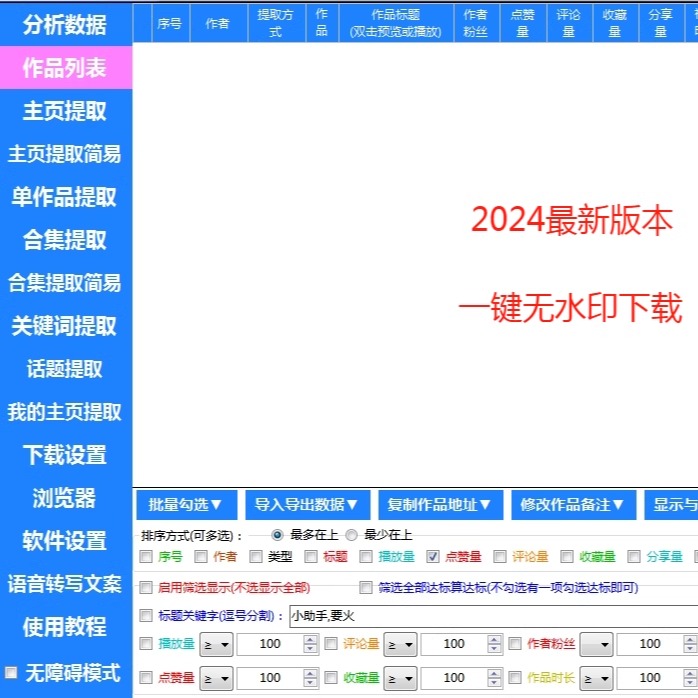Click the 播放量 filter value field

pyautogui.click(x=270, y=644)
